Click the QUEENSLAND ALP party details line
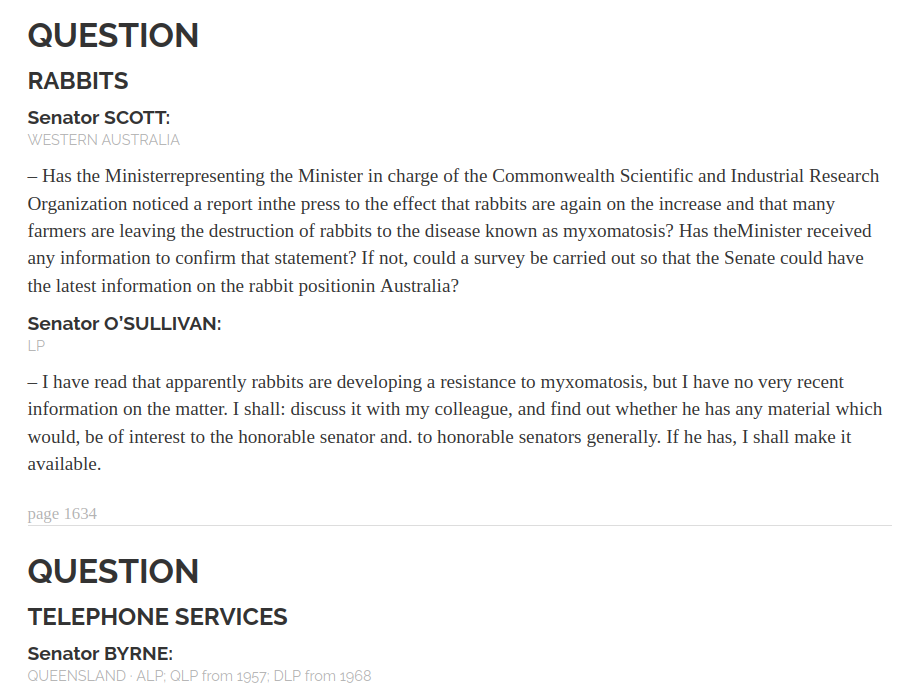The image size is (919, 689). click(199, 676)
